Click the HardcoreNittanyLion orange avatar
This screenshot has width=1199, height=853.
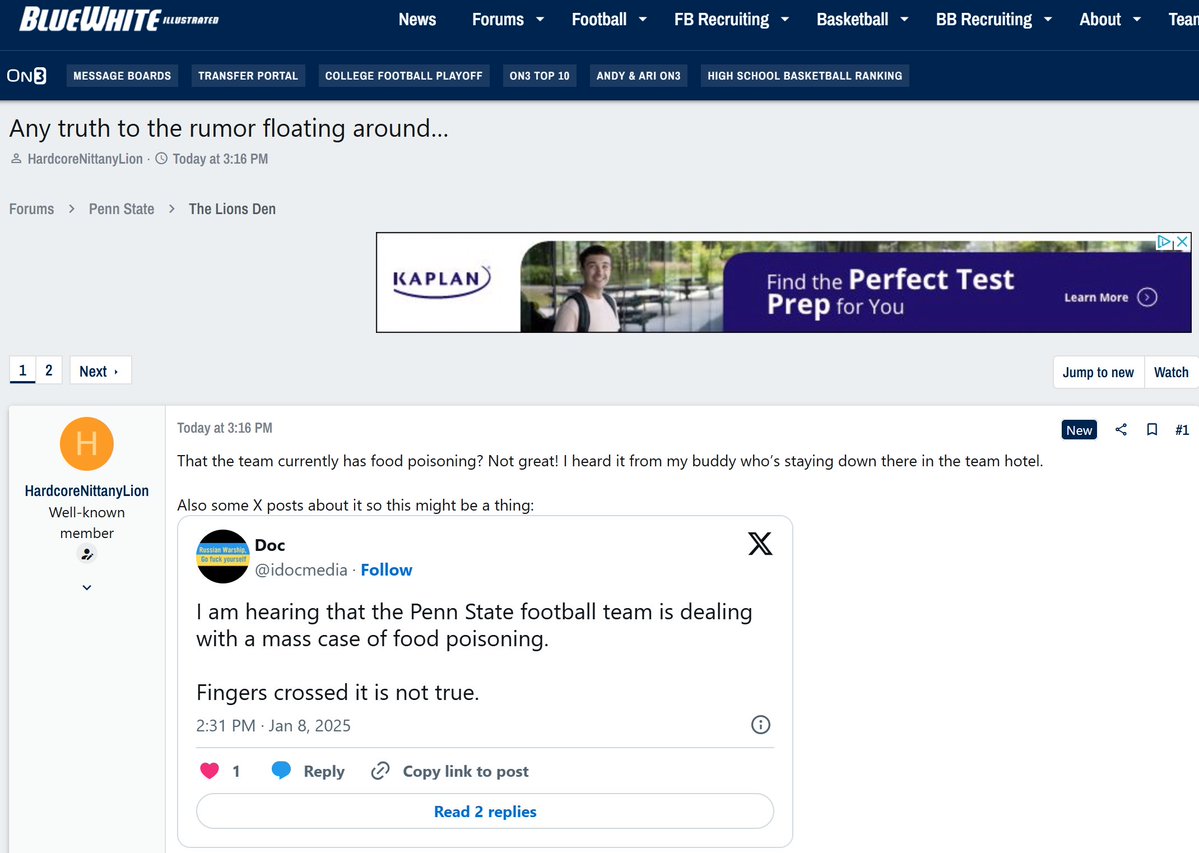86,444
